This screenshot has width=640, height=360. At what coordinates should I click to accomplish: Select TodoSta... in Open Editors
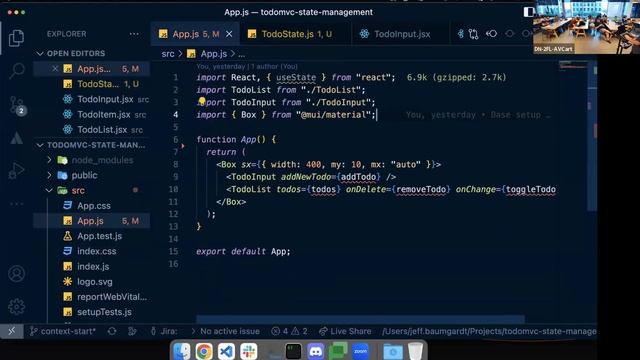coord(91,84)
